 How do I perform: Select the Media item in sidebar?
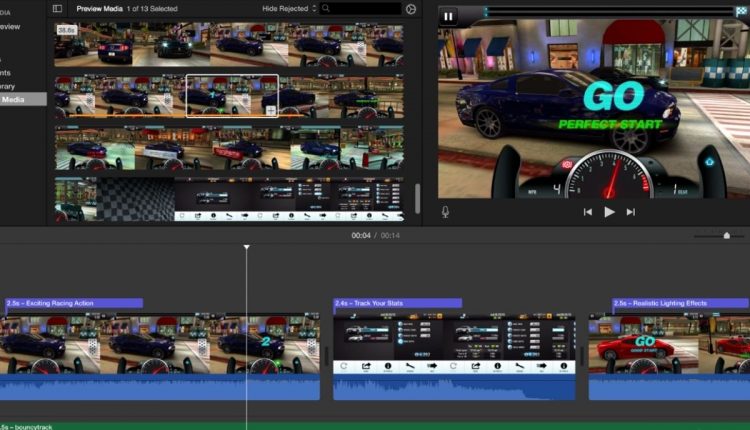tap(23, 99)
